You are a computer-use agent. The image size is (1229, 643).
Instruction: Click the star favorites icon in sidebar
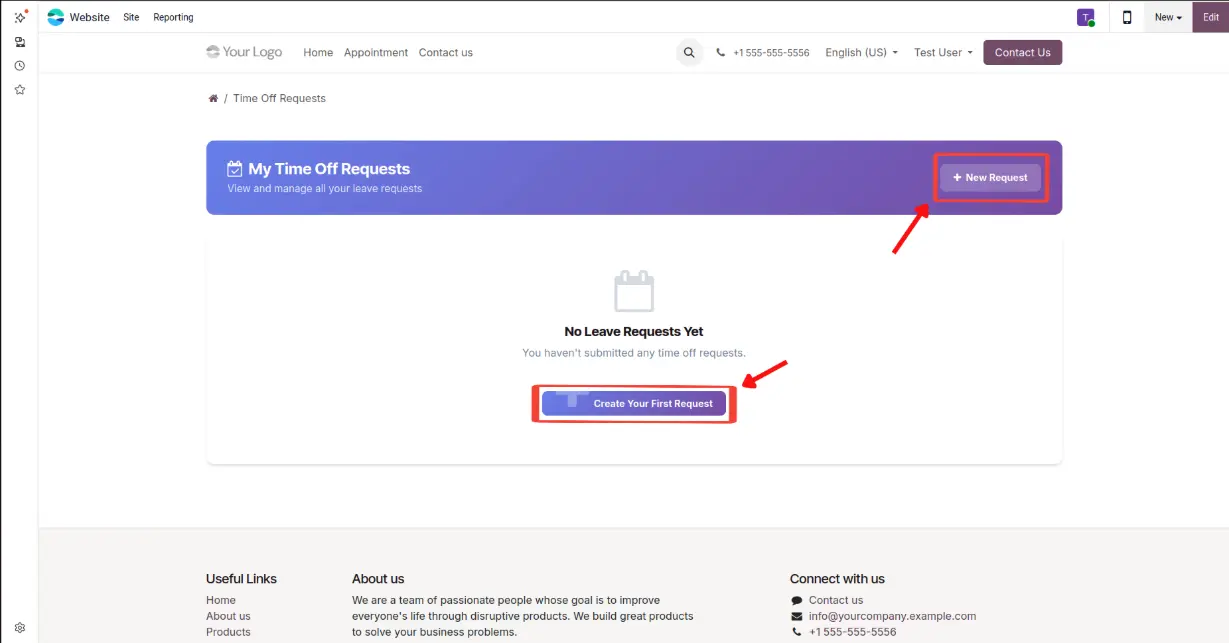(19, 90)
